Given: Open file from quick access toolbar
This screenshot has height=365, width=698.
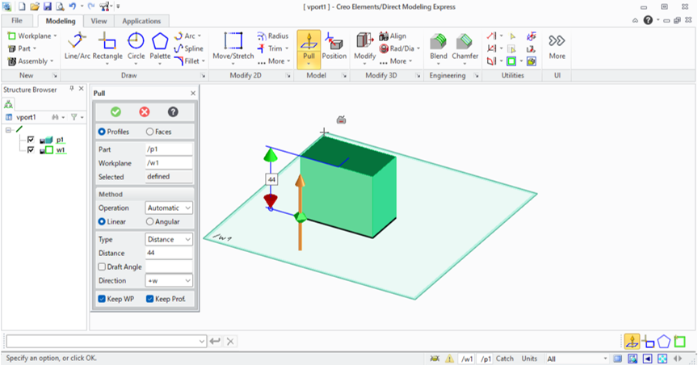Looking at the screenshot, I should coord(35,6).
